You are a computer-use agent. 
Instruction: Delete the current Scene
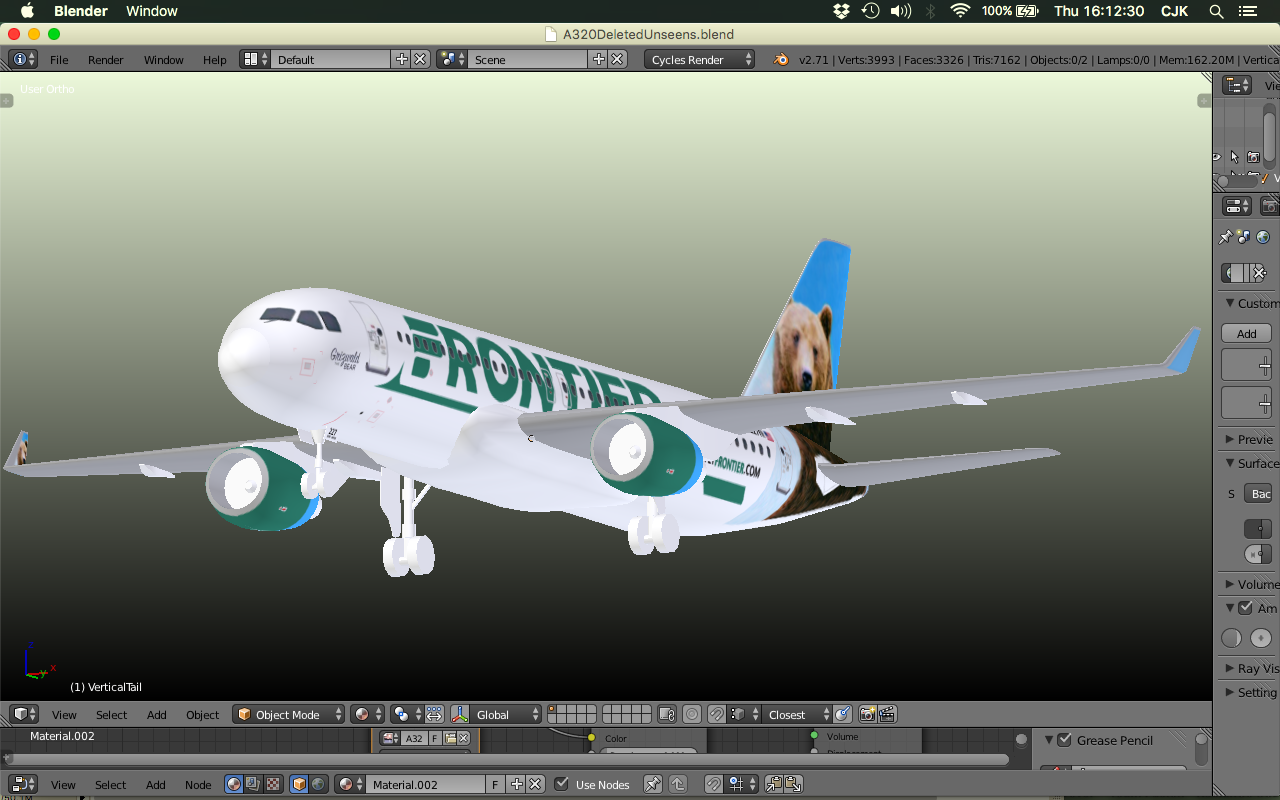pyautogui.click(x=618, y=59)
